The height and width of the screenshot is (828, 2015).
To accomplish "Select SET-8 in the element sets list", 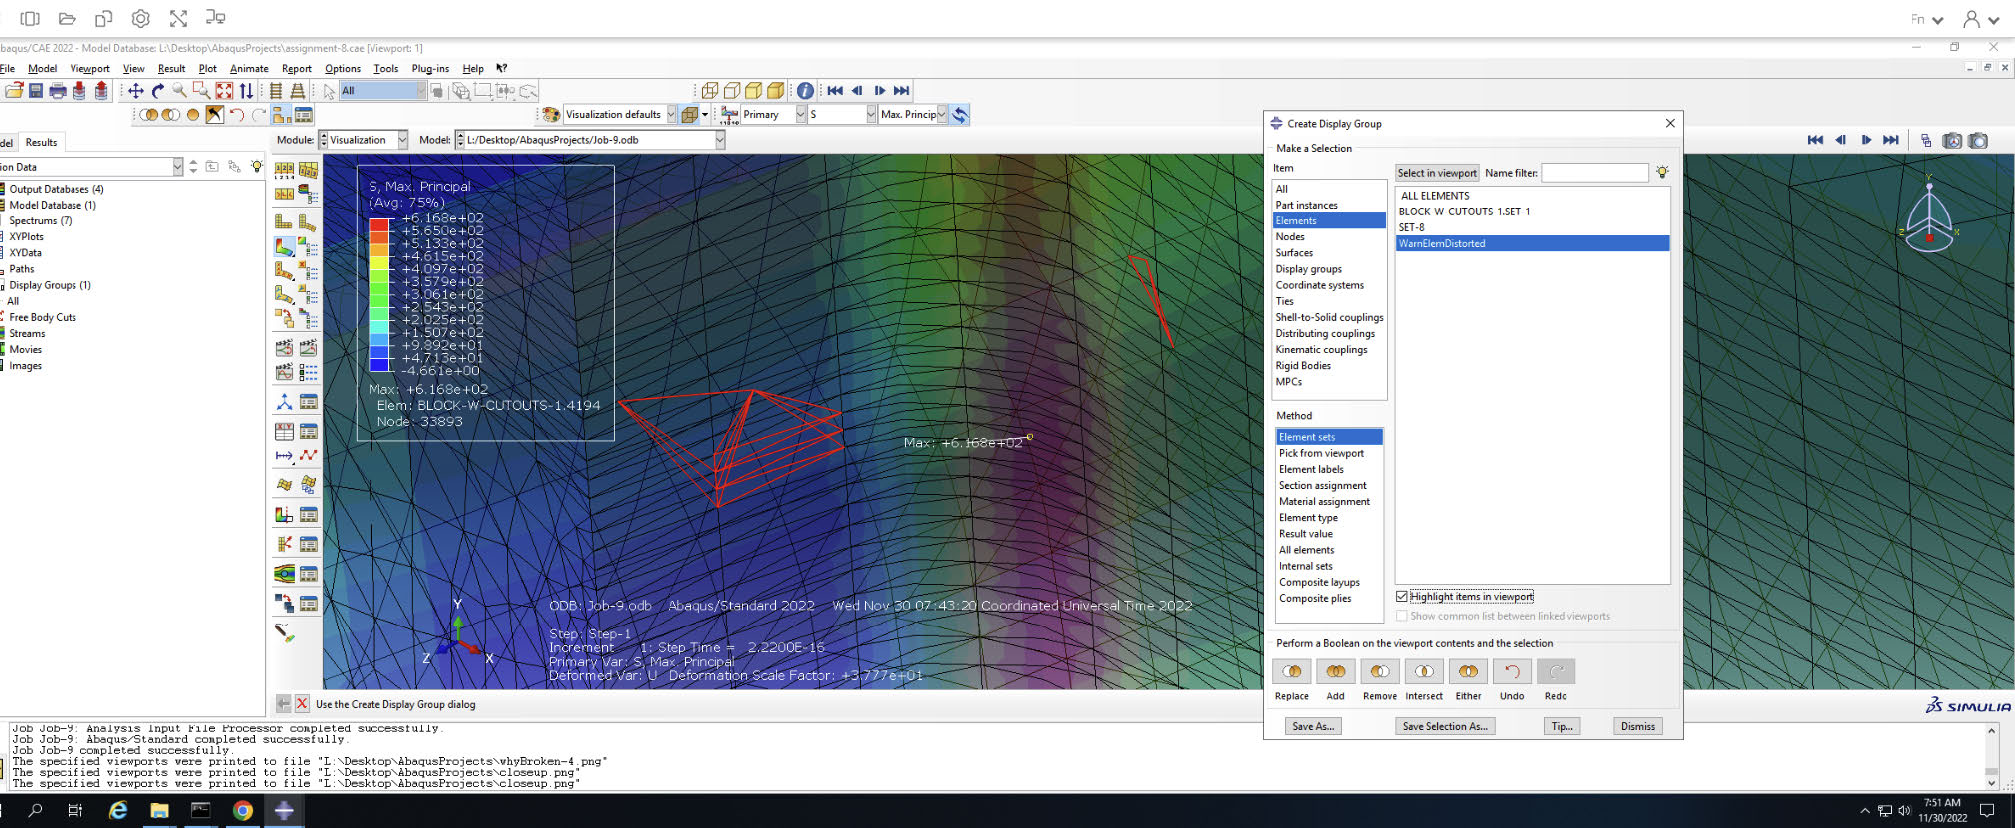I will (x=1532, y=227).
